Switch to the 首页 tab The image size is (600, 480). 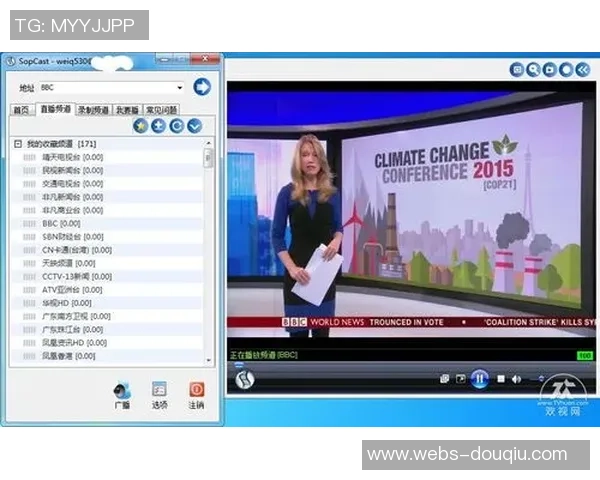pos(20,110)
